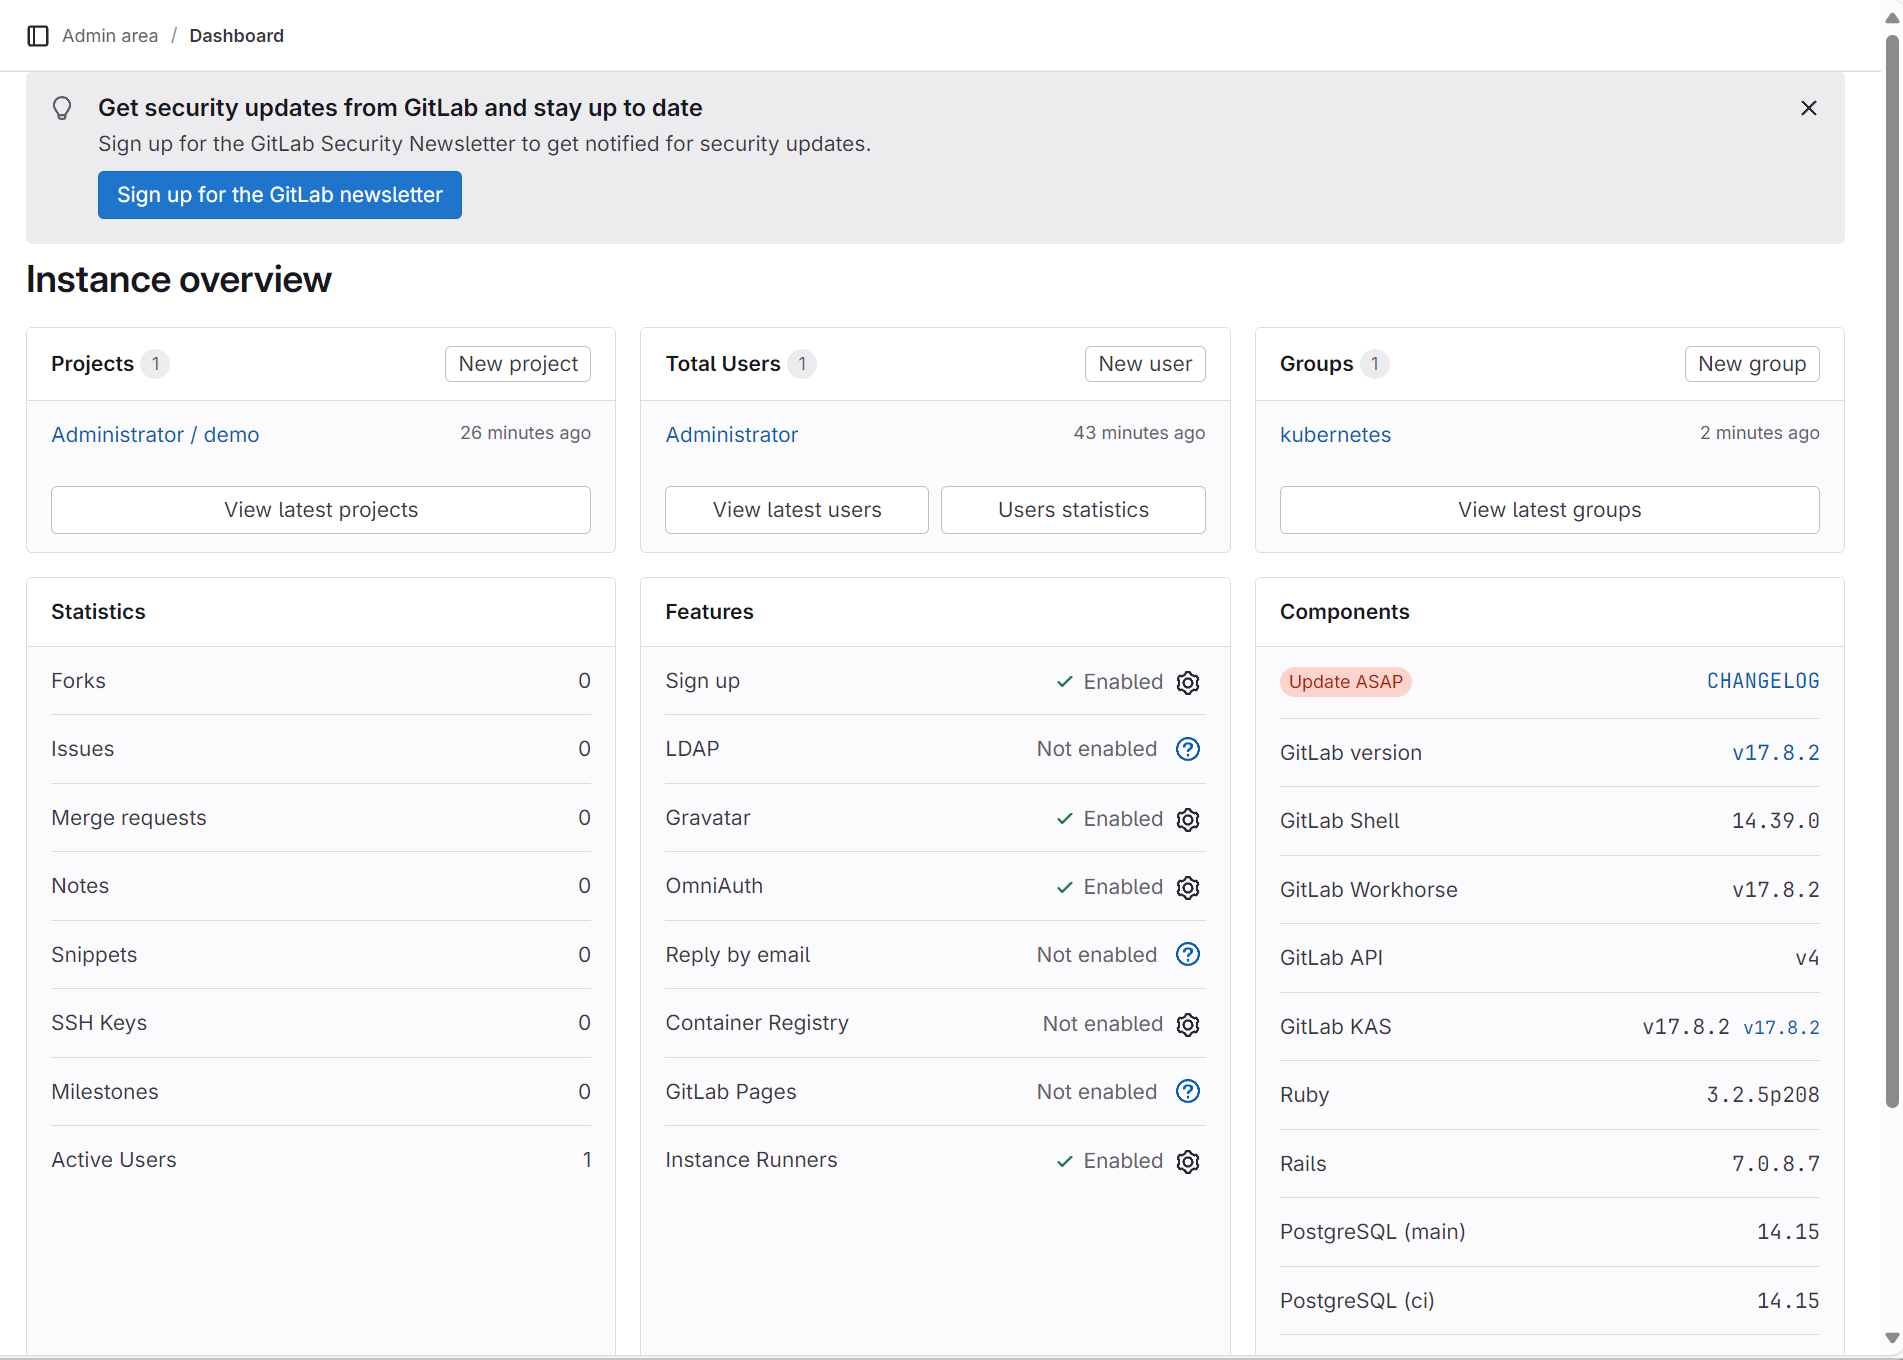Click the vertical page scrollbar
This screenshot has width=1903, height=1360.
pyautogui.click(x=1892, y=570)
